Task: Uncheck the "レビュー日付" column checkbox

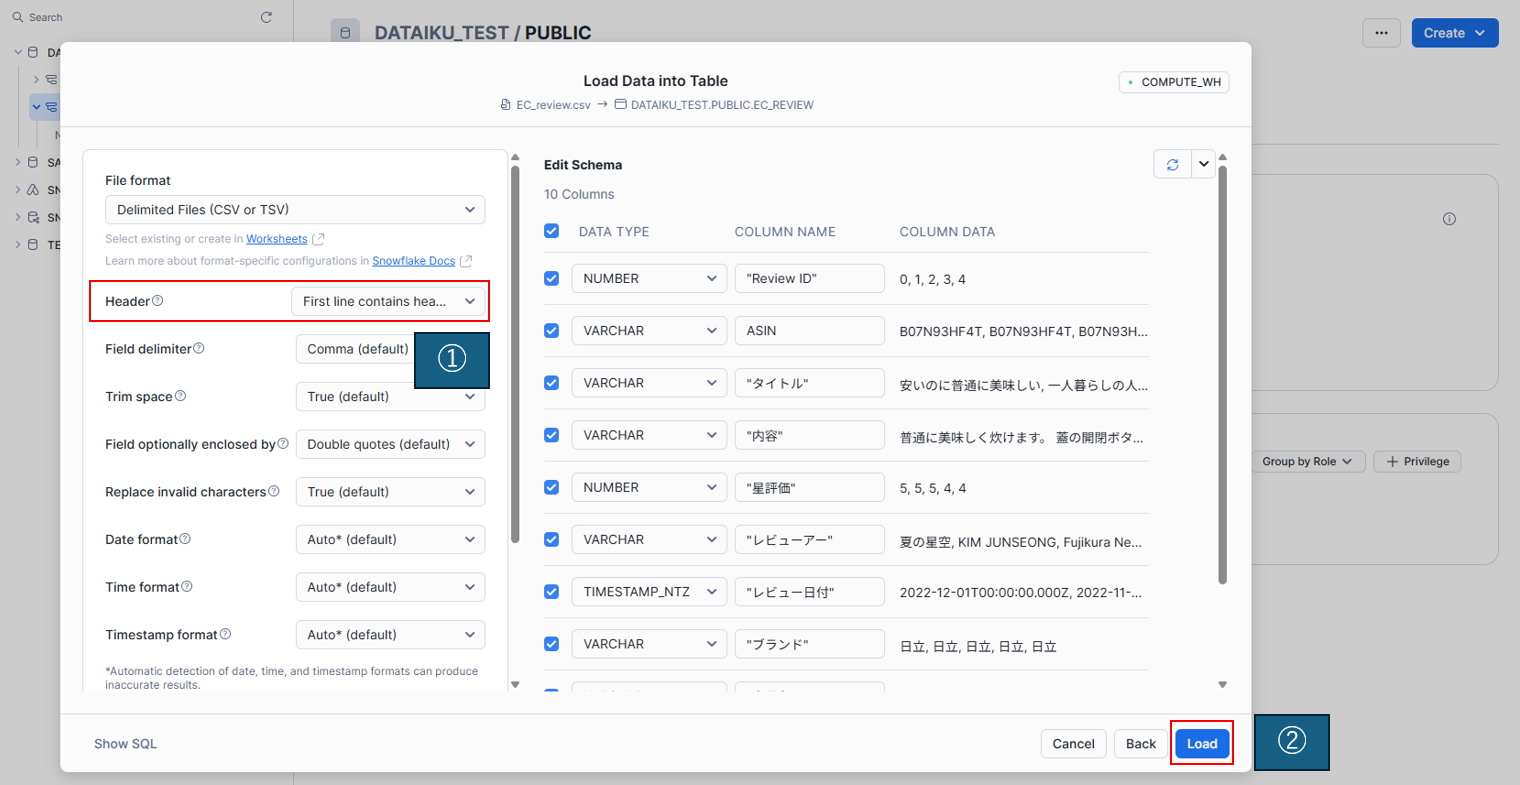Action: coord(551,591)
